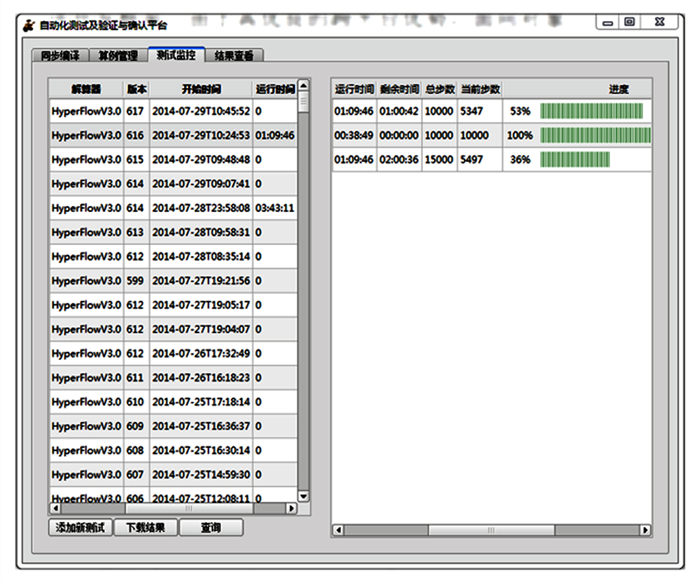Viewport: 700px width, 583px height.
Task: Click right arrow of progress panel scrollbar
Action: [645, 530]
